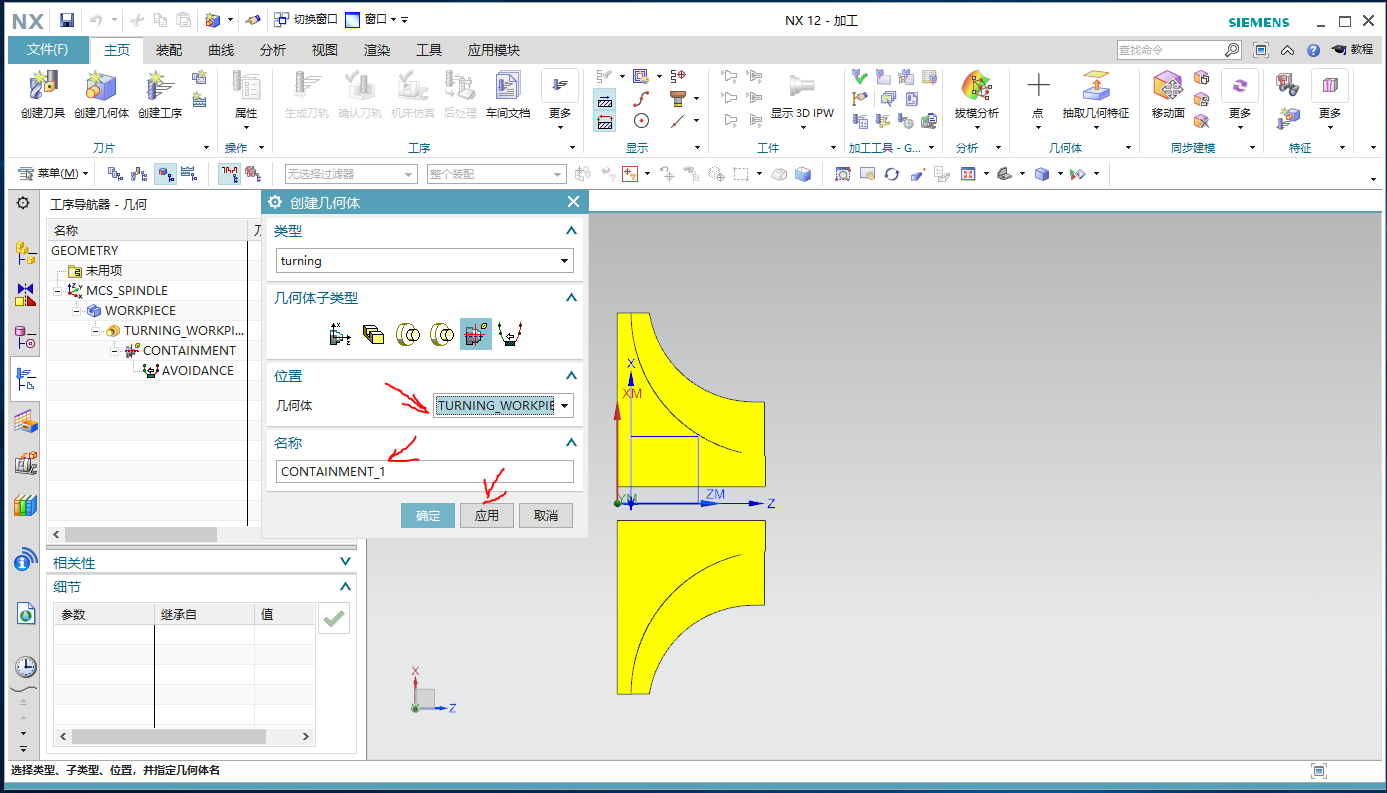
Task: Select the Move Face (移动面) tool
Action: pyautogui.click(x=1168, y=96)
